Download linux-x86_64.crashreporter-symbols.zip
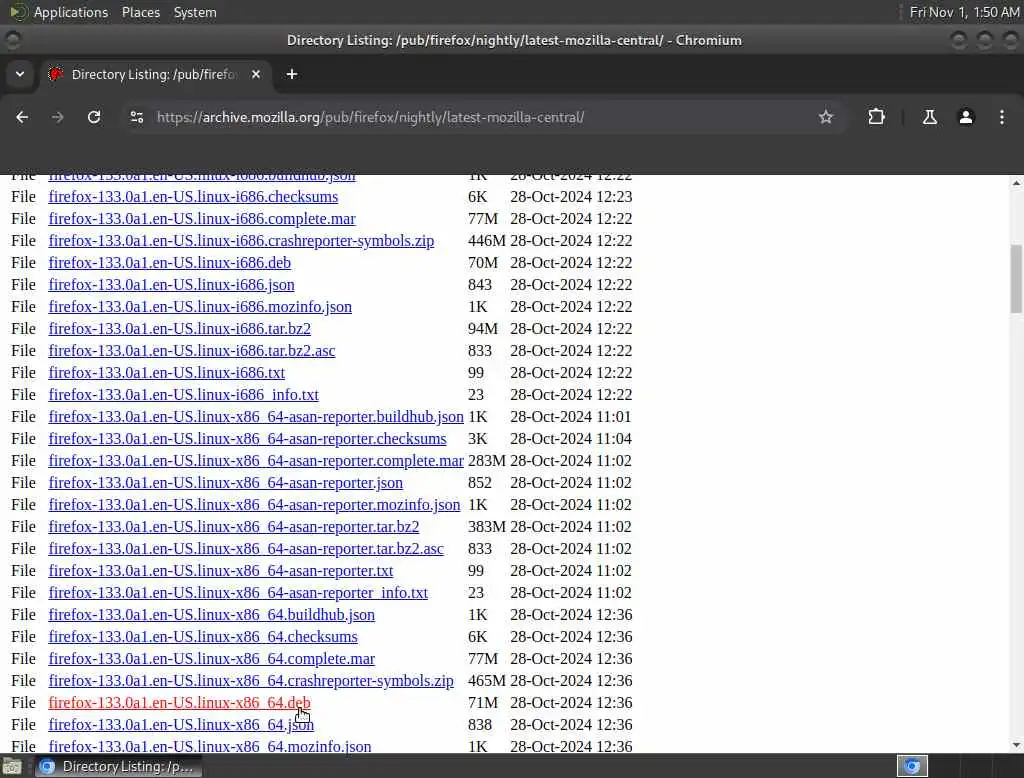Image resolution: width=1024 pixels, height=778 pixels. click(251, 681)
